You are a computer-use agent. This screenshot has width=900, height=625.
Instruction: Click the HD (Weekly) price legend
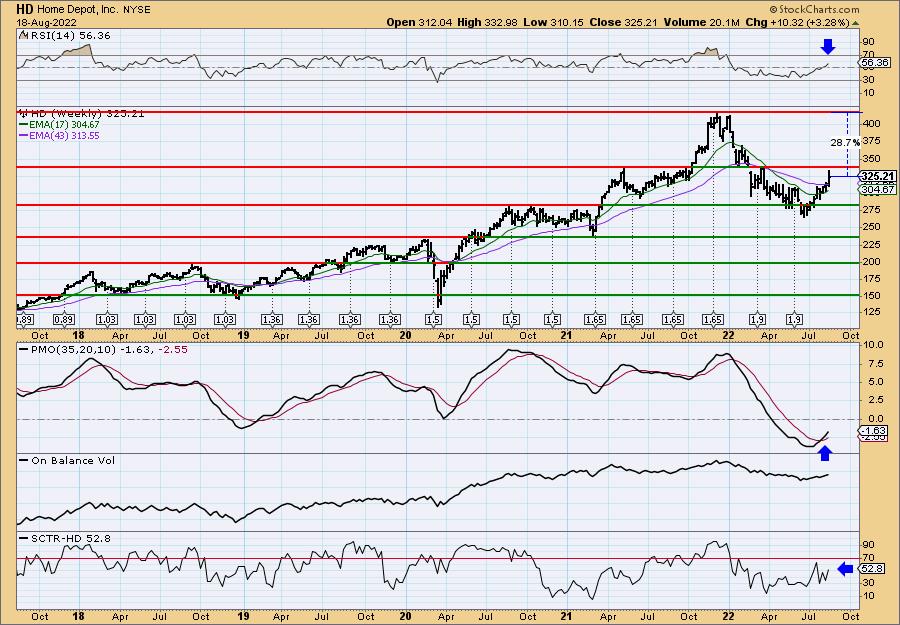(82, 114)
